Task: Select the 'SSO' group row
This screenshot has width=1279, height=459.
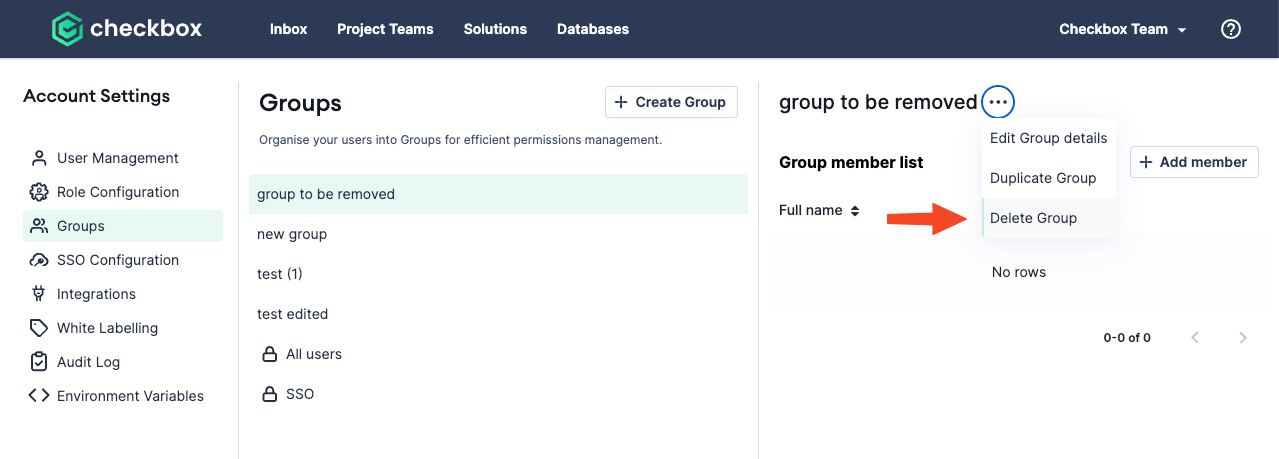Action: click(498, 394)
